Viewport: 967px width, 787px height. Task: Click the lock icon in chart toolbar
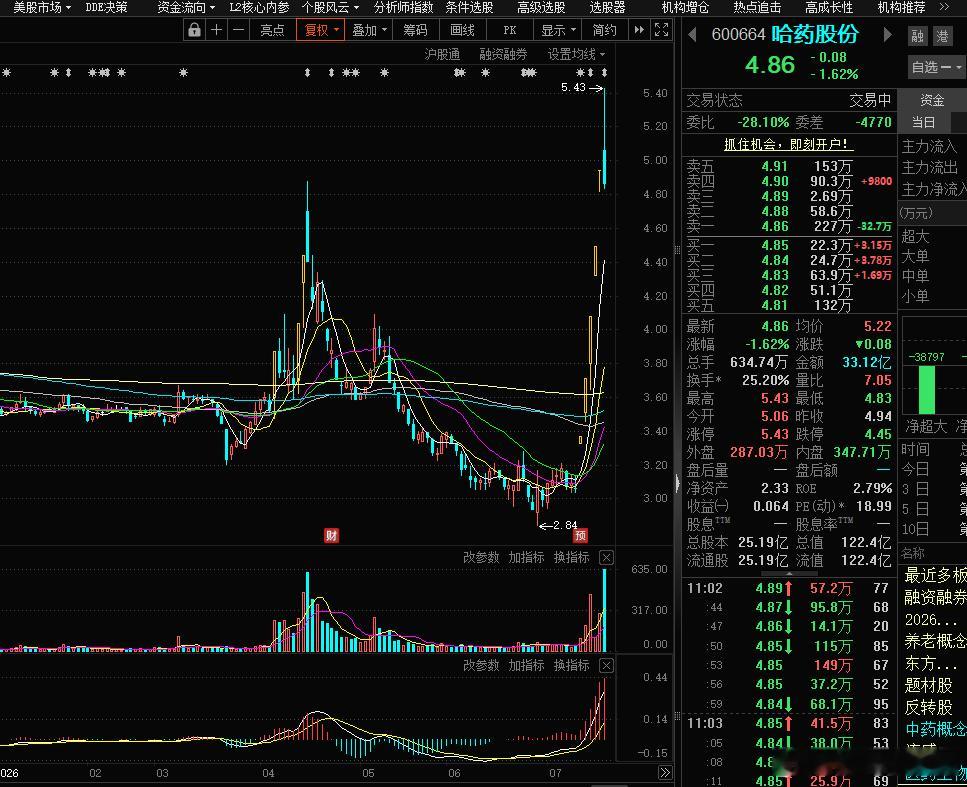click(194, 30)
